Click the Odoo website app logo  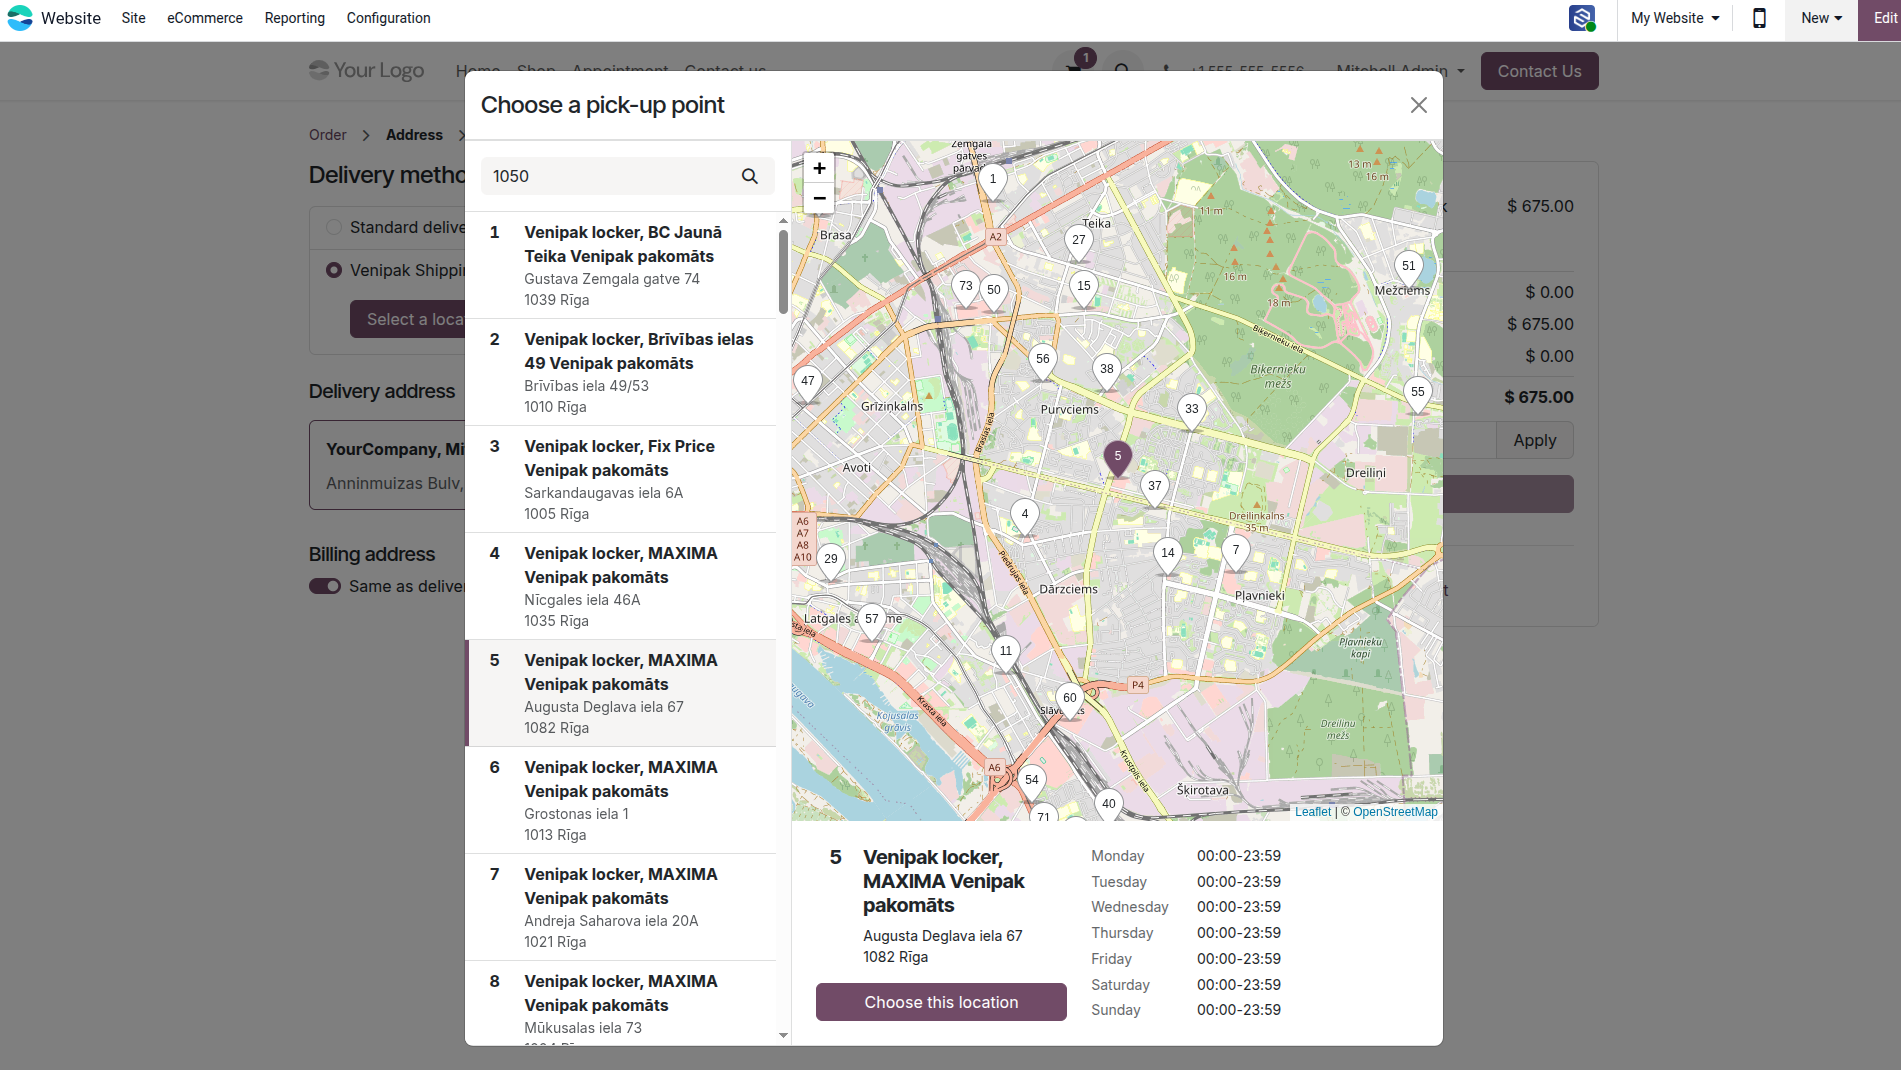[20, 18]
